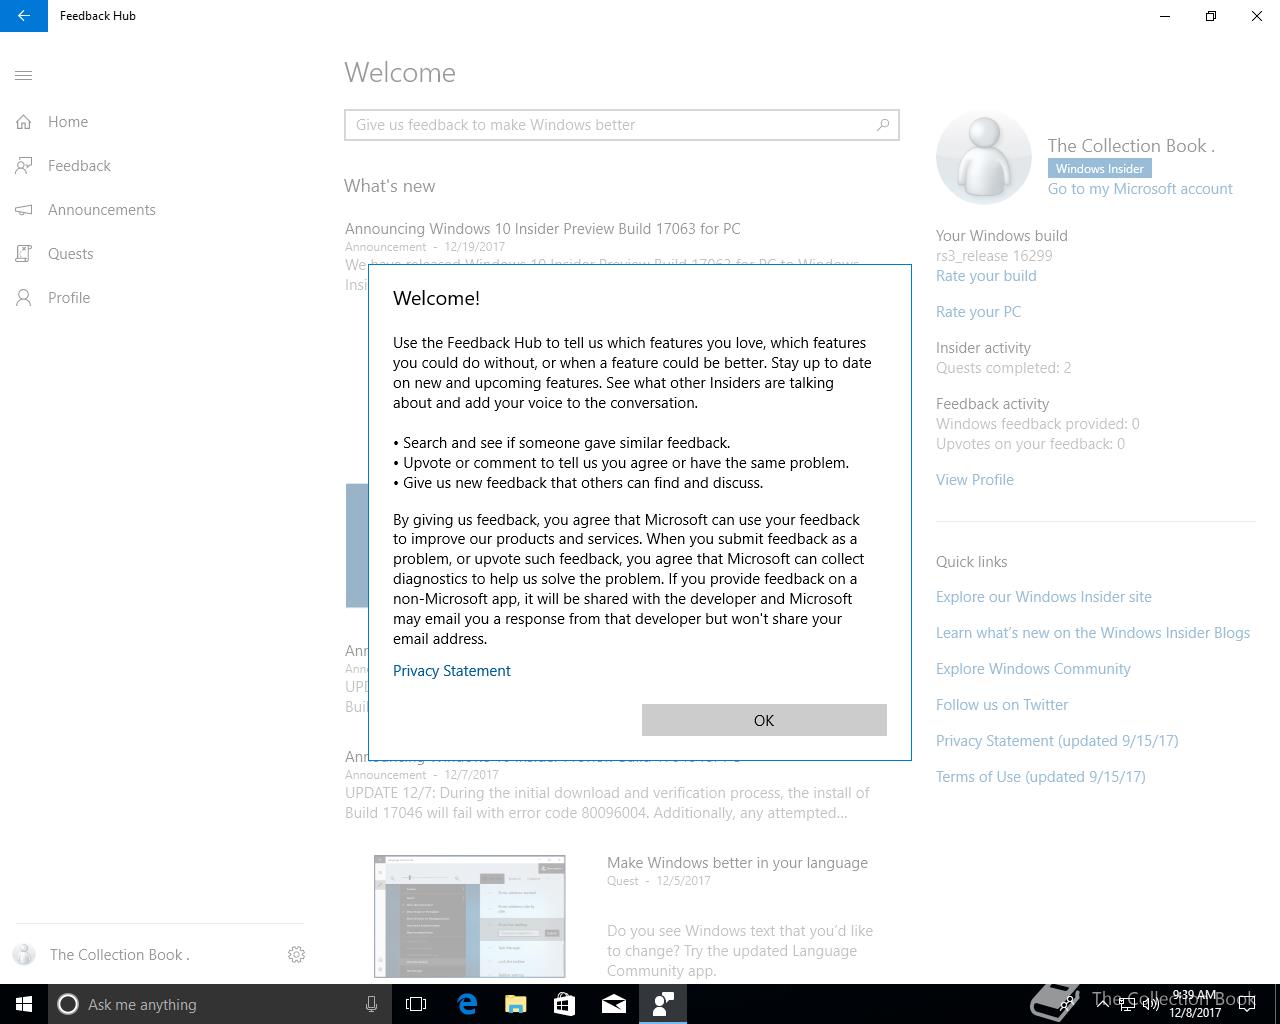The width and height of the screenshot is (1280, 1024).
Task: Click the Announcements megaphone icon
Action: (24, 210)
